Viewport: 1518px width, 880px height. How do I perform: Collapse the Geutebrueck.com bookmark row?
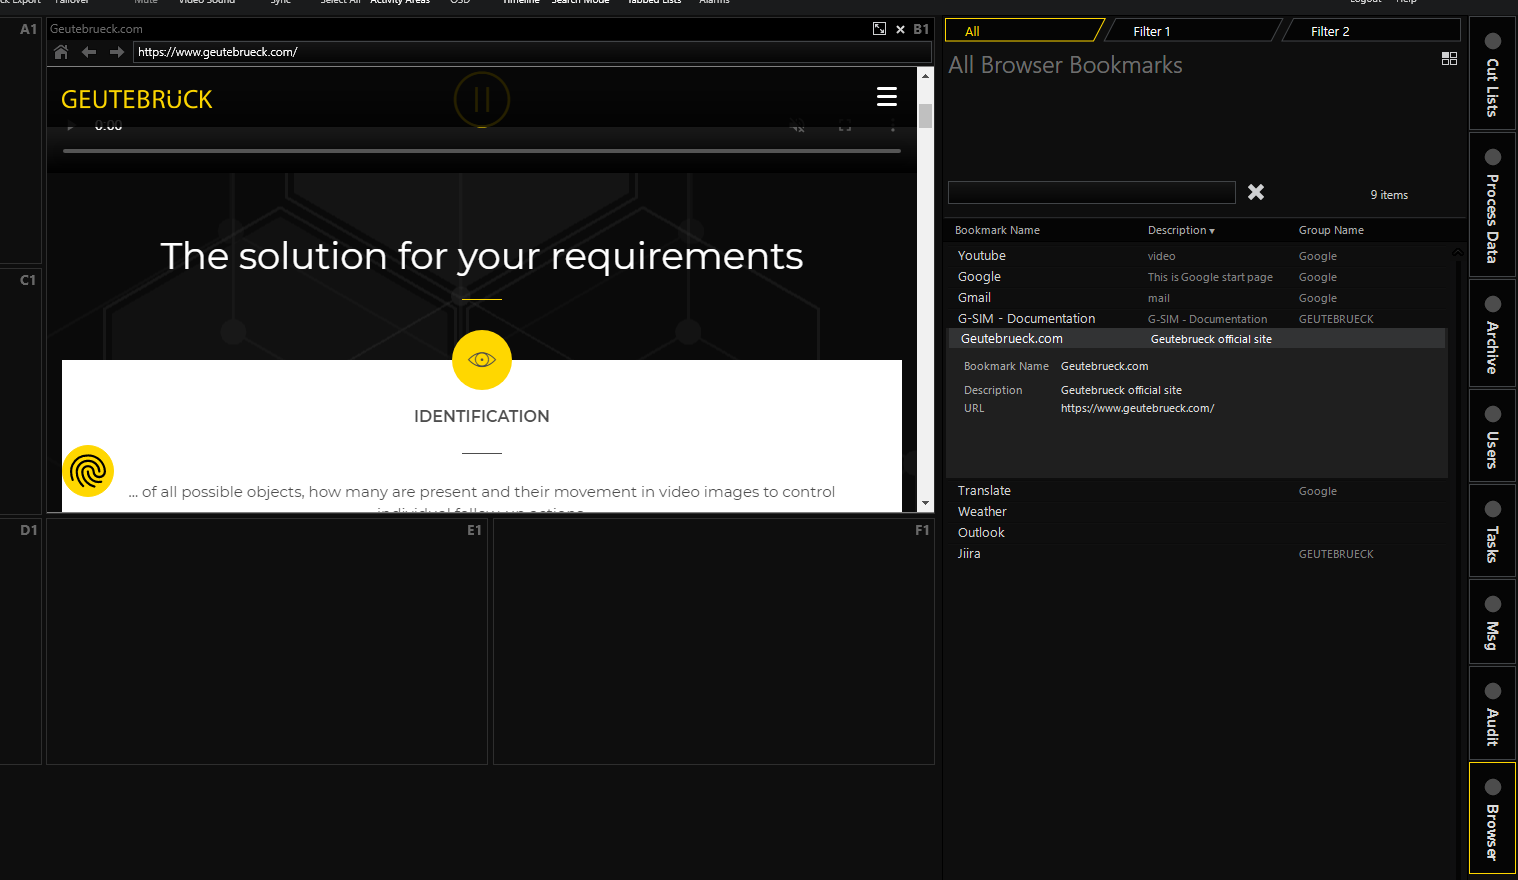(1197, 339)
